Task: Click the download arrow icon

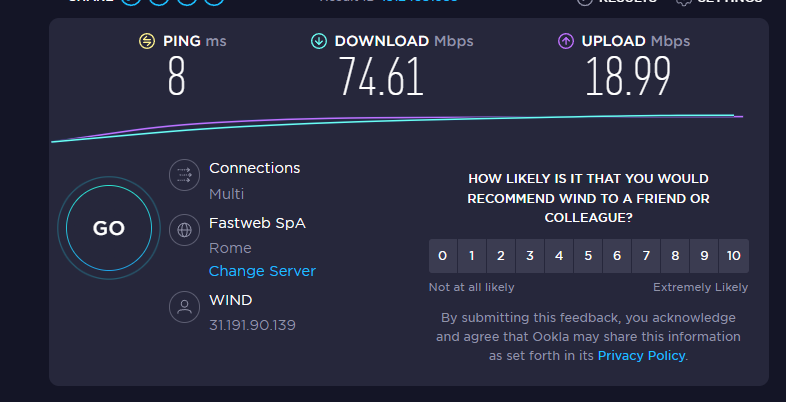Action: [319, 41]
